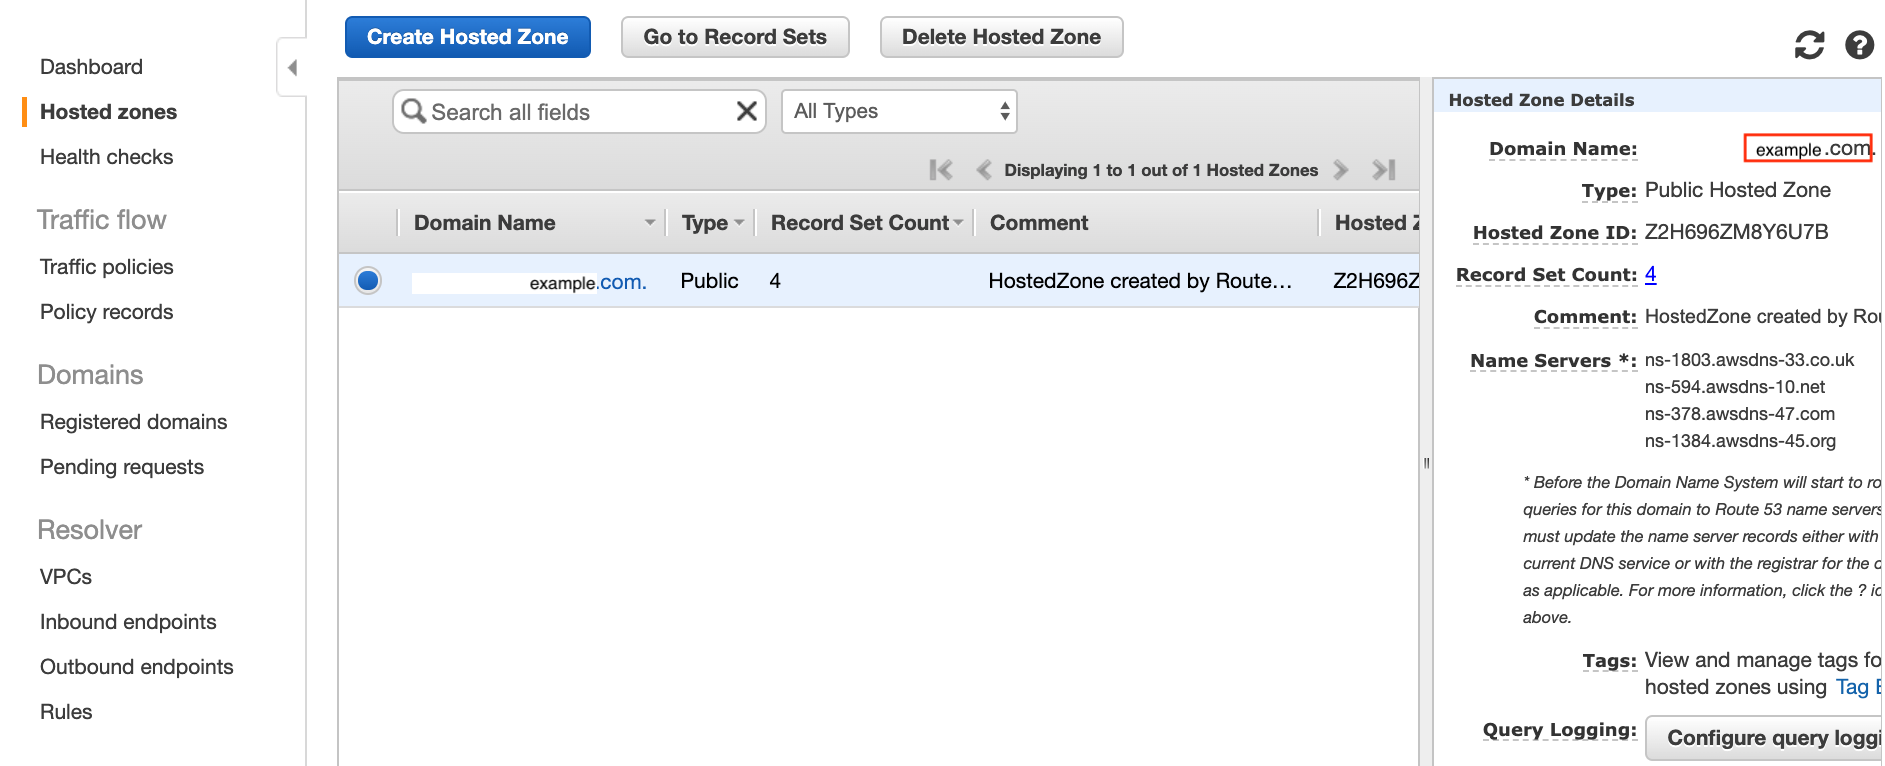The height and width of the screenshot is (766, 1885).
Task: Open the All Types filter dropdown
Action: point(899,111)
